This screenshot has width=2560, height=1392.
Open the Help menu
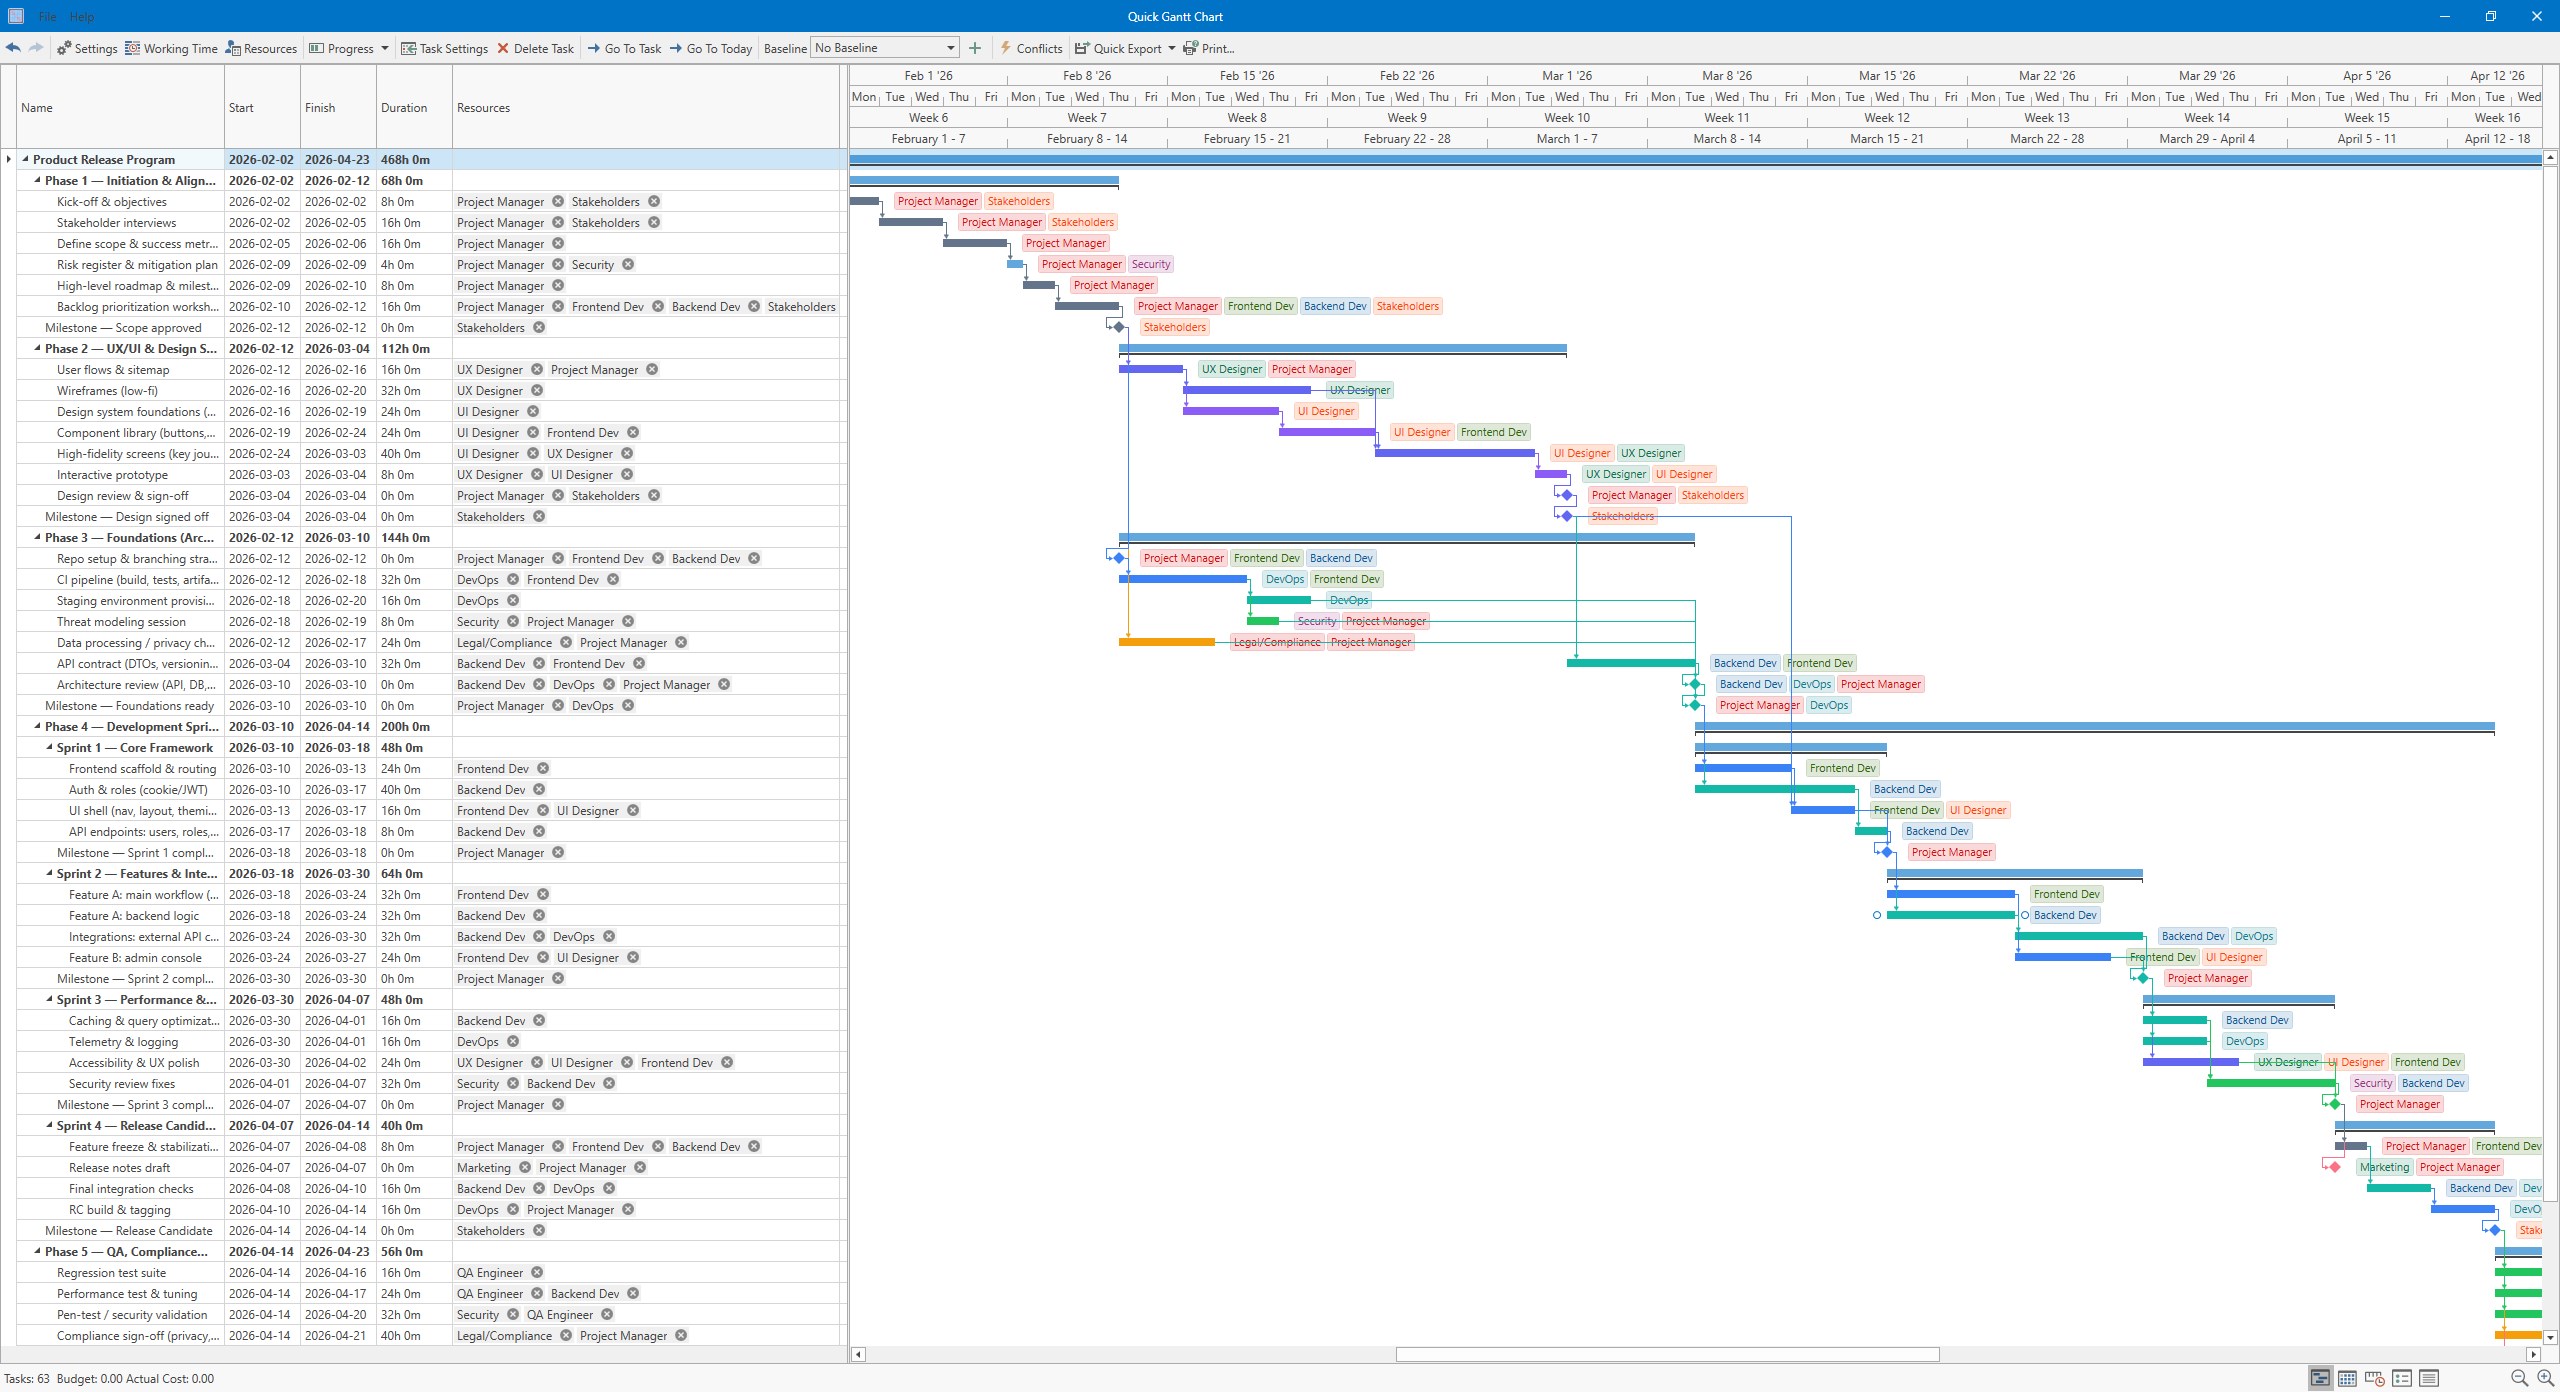pos(83,17)
